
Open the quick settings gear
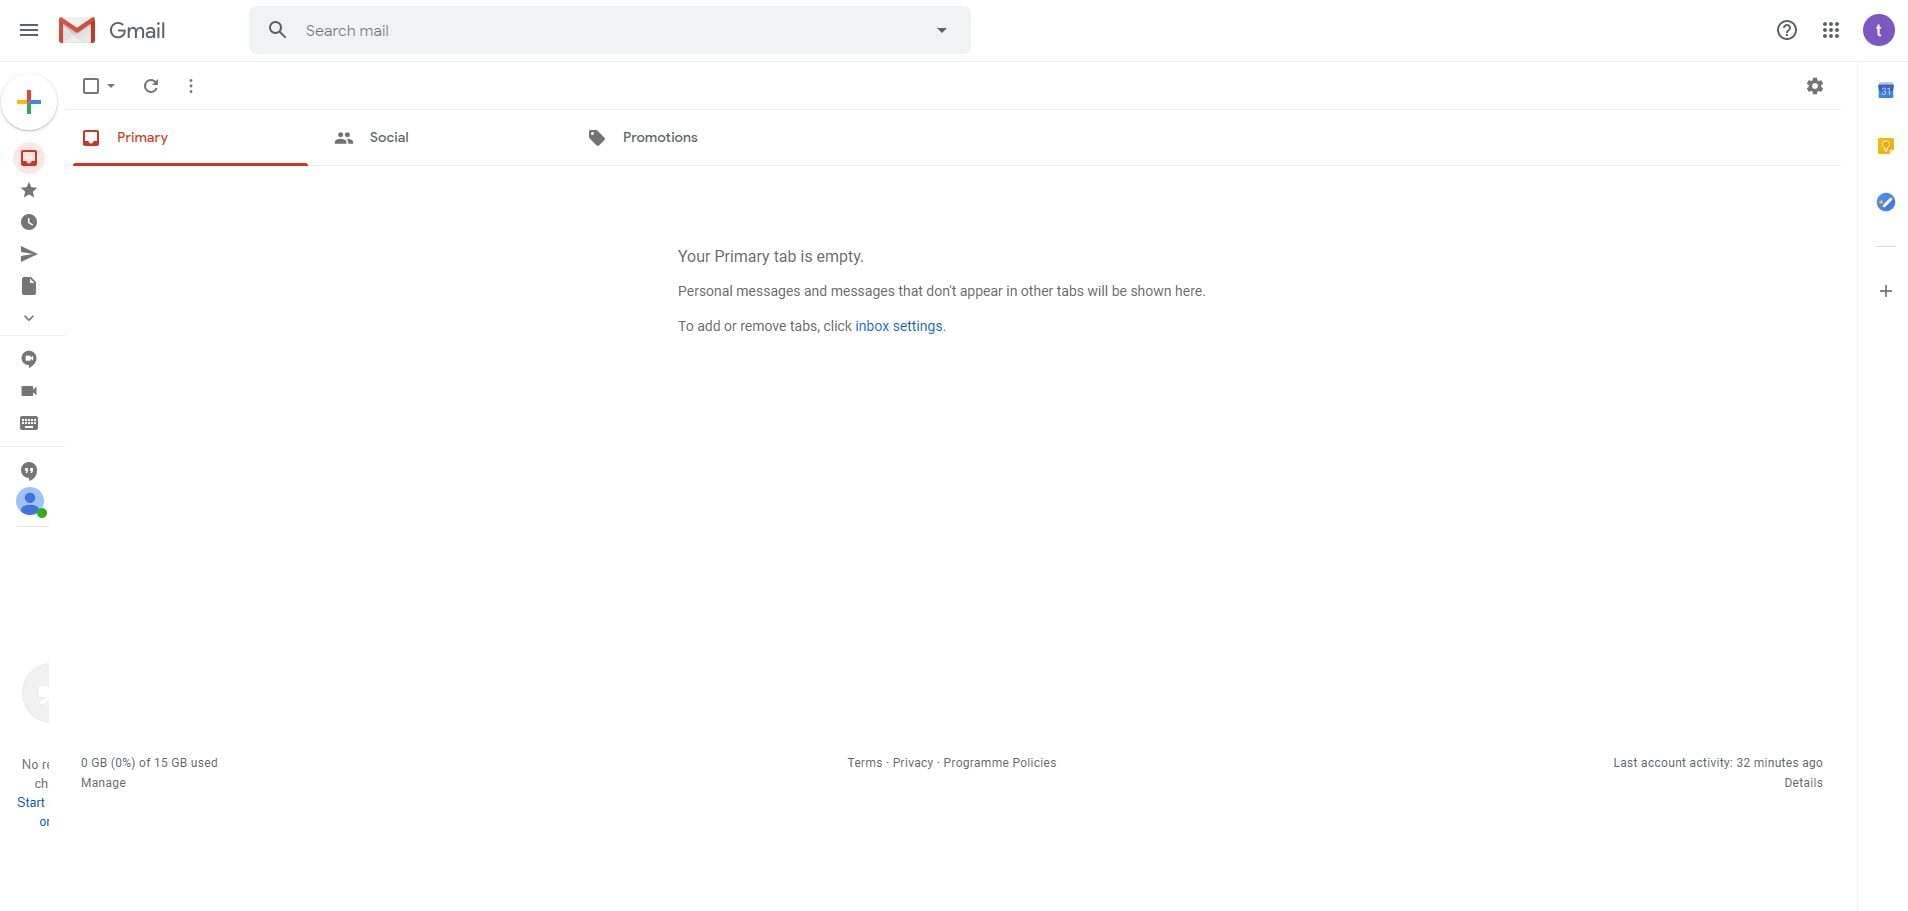(x=1815, y=86)
